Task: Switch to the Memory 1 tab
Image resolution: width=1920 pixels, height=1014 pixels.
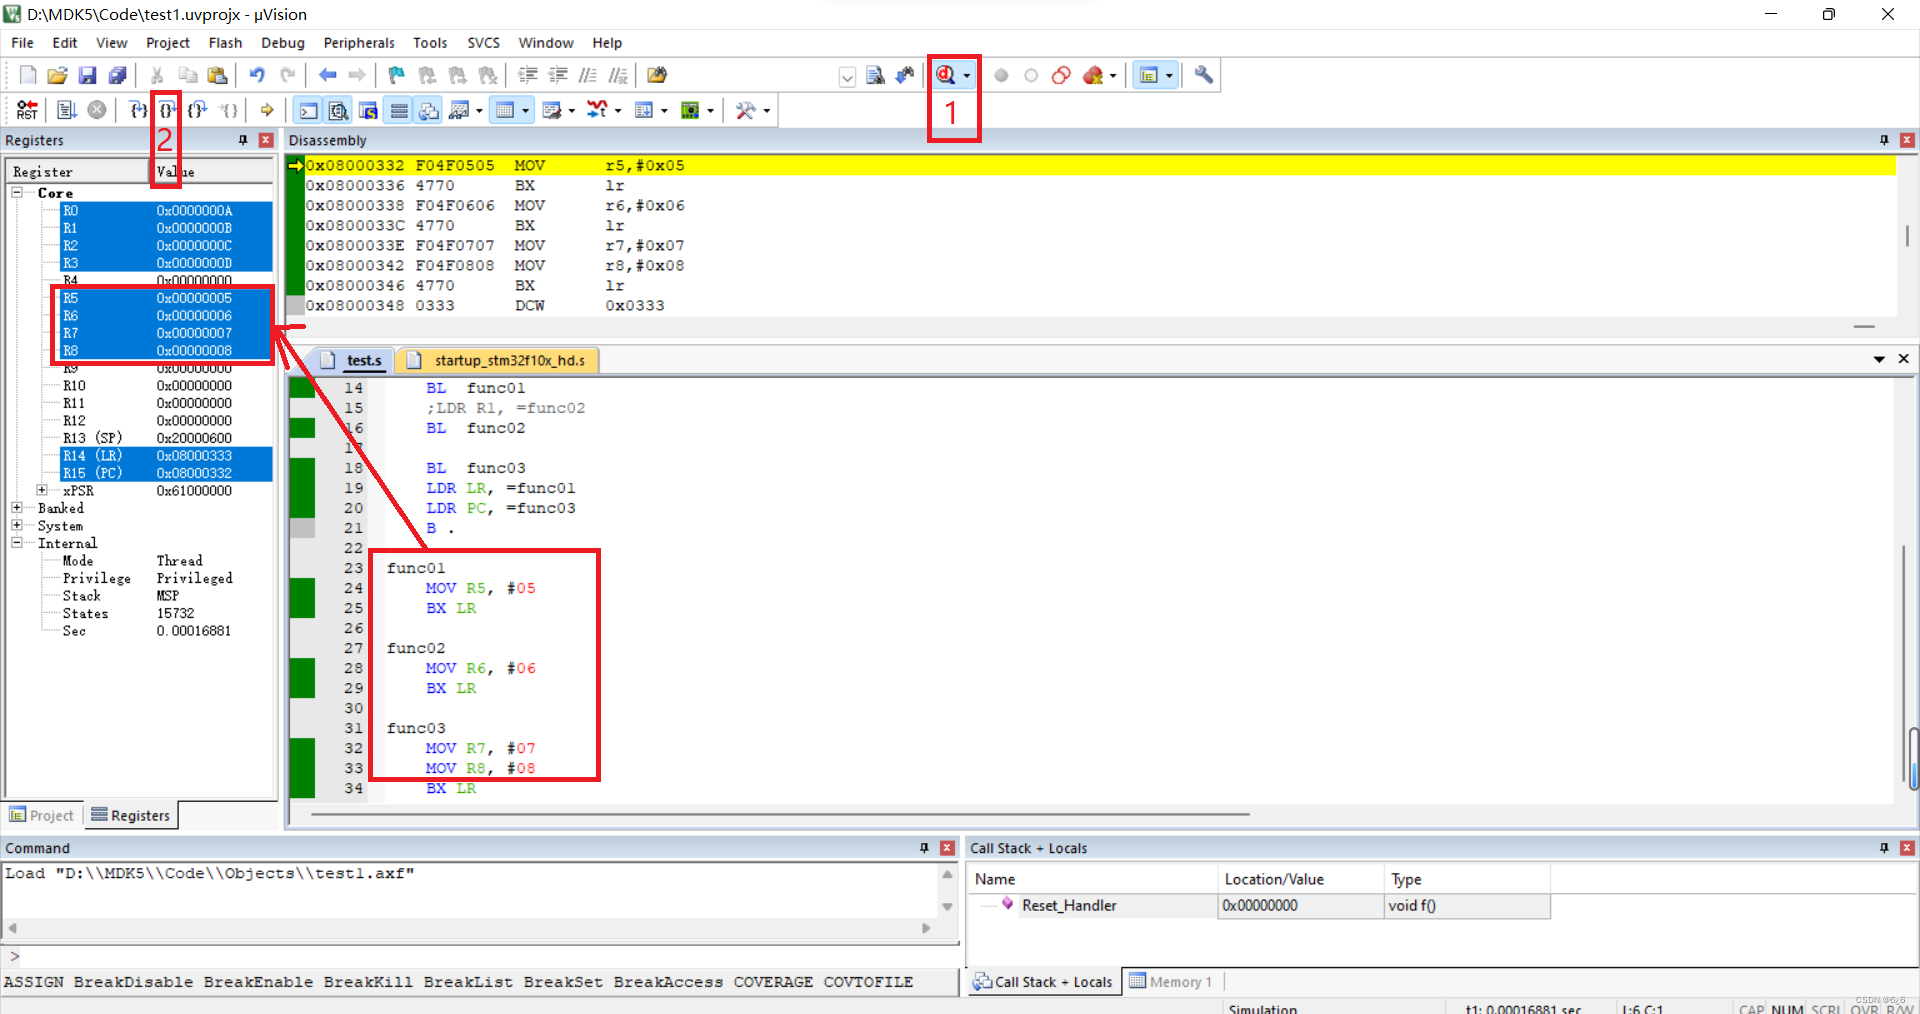Action: (1171, 982)
